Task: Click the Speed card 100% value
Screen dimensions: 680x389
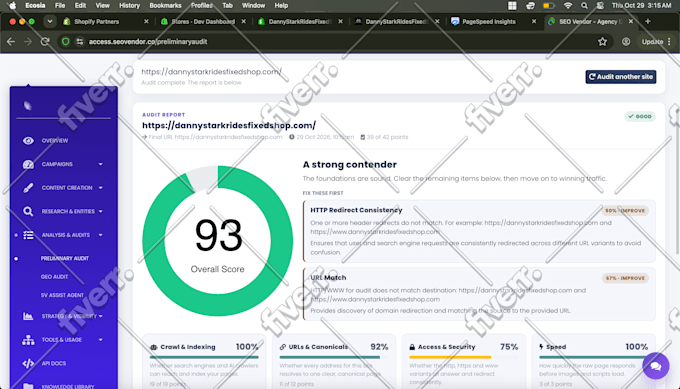Action: point(636,347)
